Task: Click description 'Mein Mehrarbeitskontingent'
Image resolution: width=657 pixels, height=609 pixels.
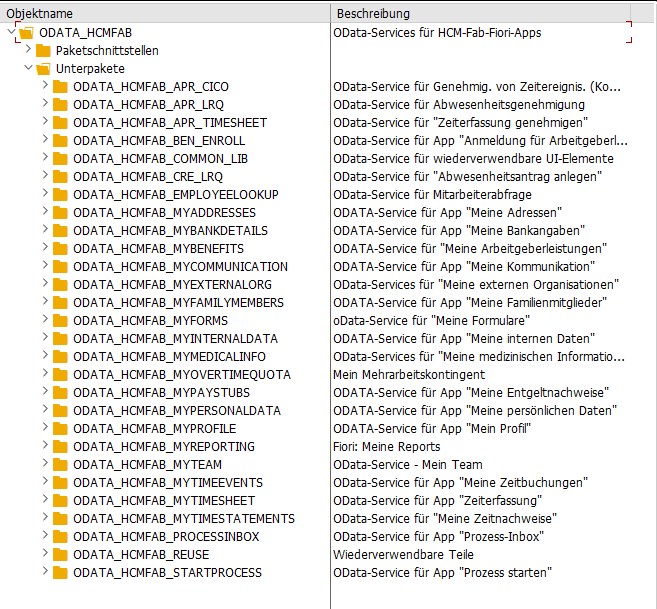Action: [x=409, y=375]
